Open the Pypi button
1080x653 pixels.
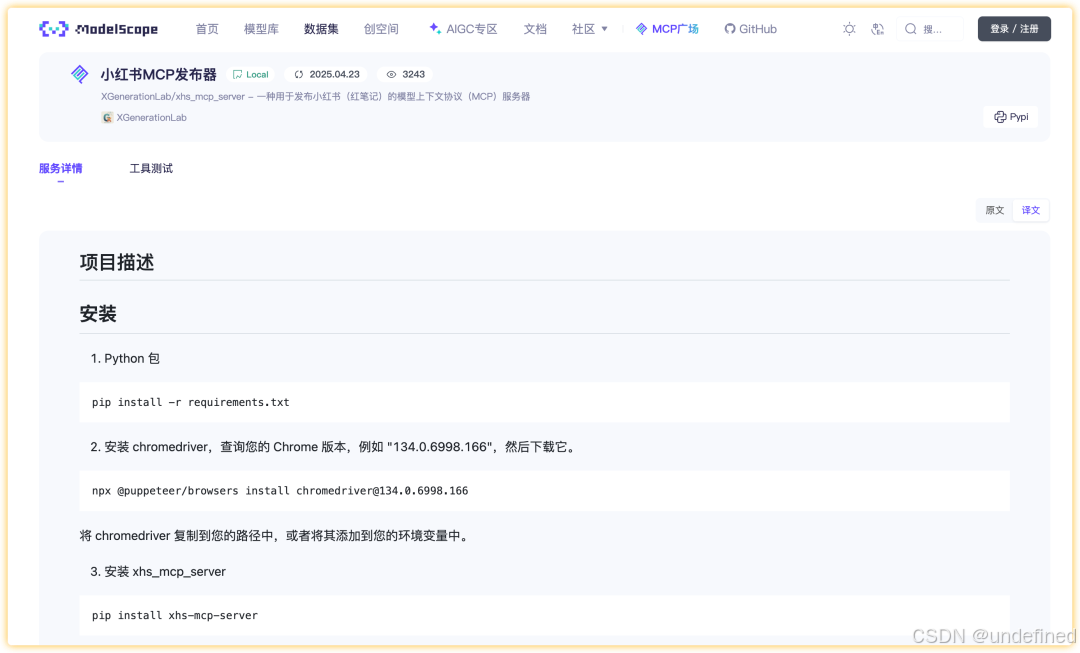tap(1010, 117)
